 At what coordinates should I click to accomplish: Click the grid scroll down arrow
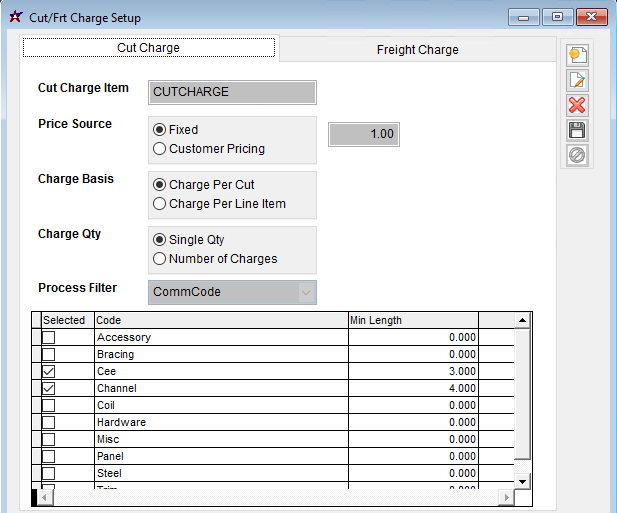click(522, 481)
